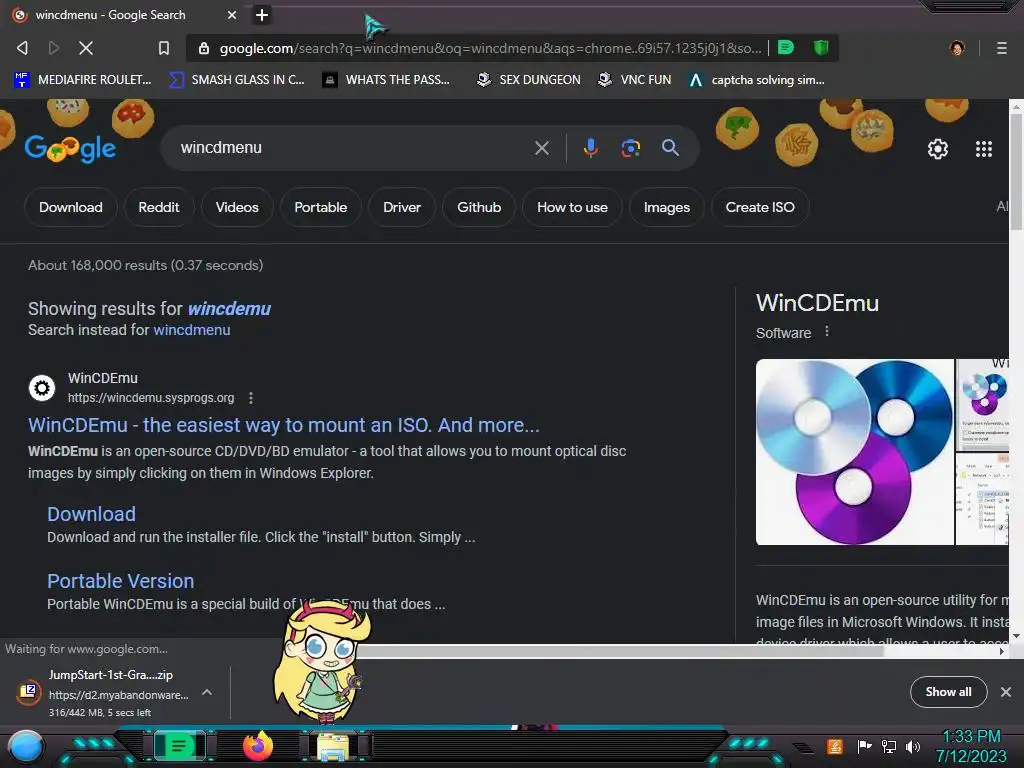The width and height of the screenshot is (1024, 768).
Task: Filter results by Reddit chip
Action: point(159,207)
